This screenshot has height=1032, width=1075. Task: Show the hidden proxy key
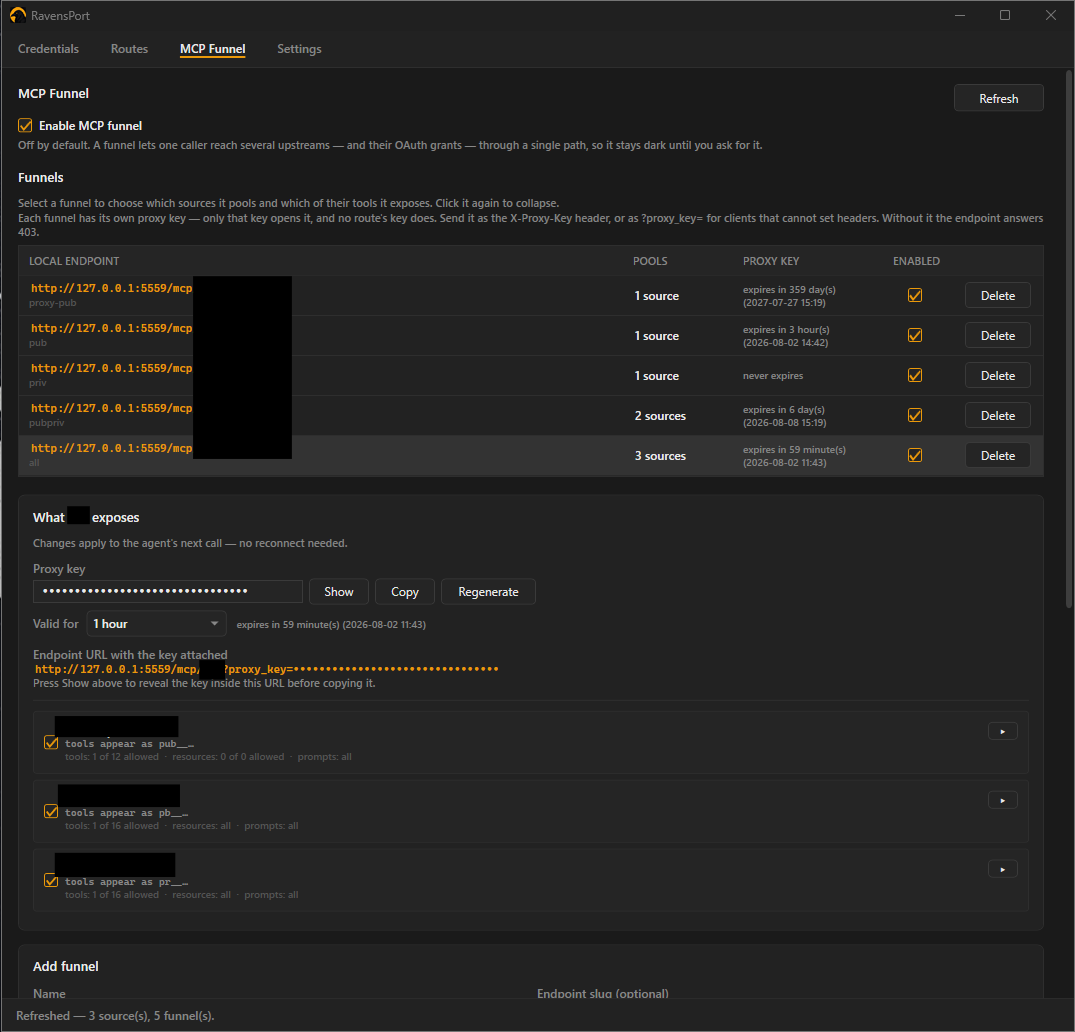click(x=339, y=592)
